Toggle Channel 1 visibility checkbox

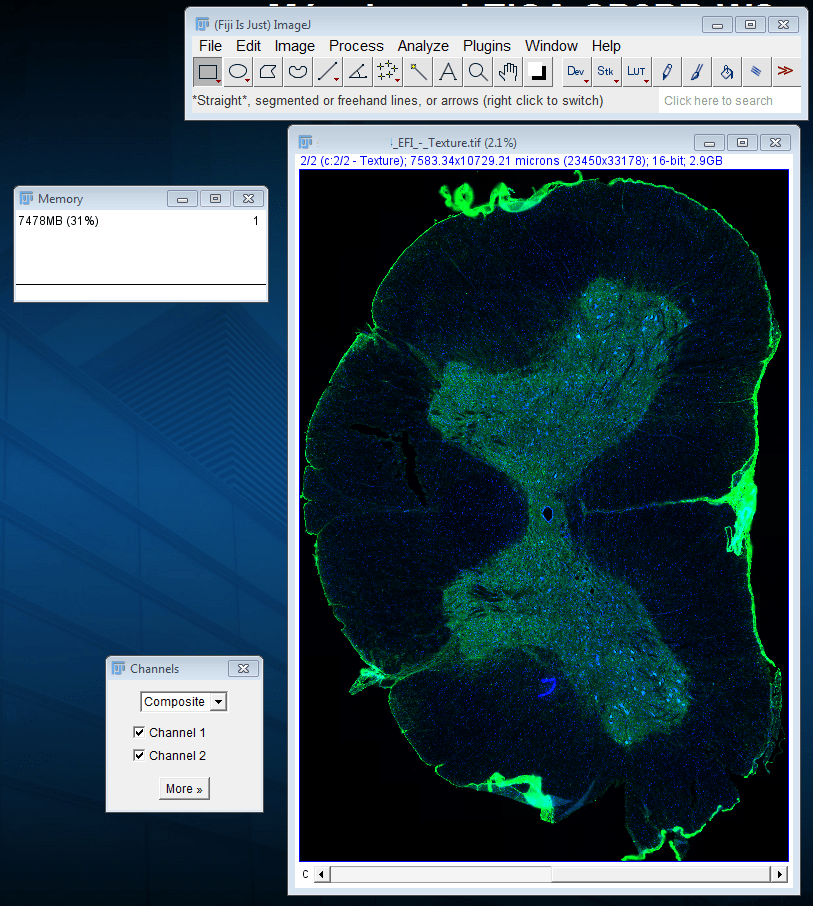pos(140,733)
